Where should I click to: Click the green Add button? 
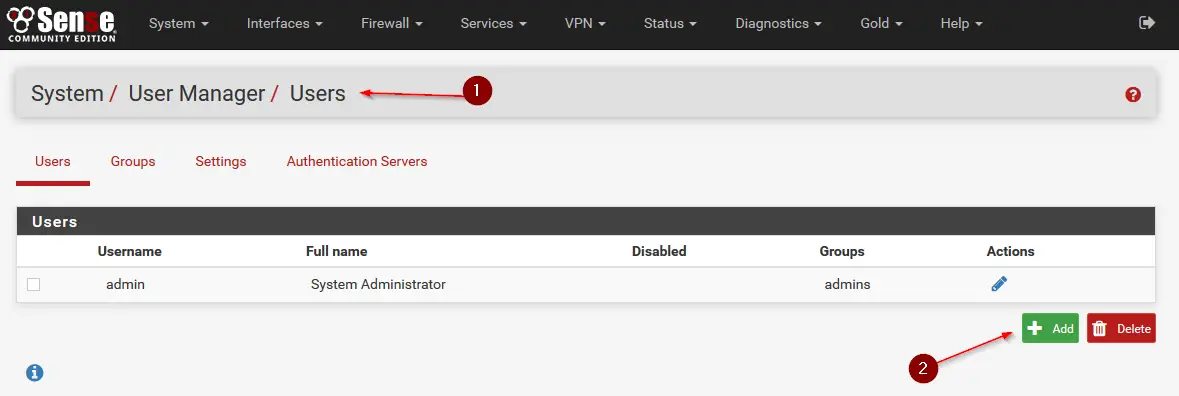(x=1050, y=328)
